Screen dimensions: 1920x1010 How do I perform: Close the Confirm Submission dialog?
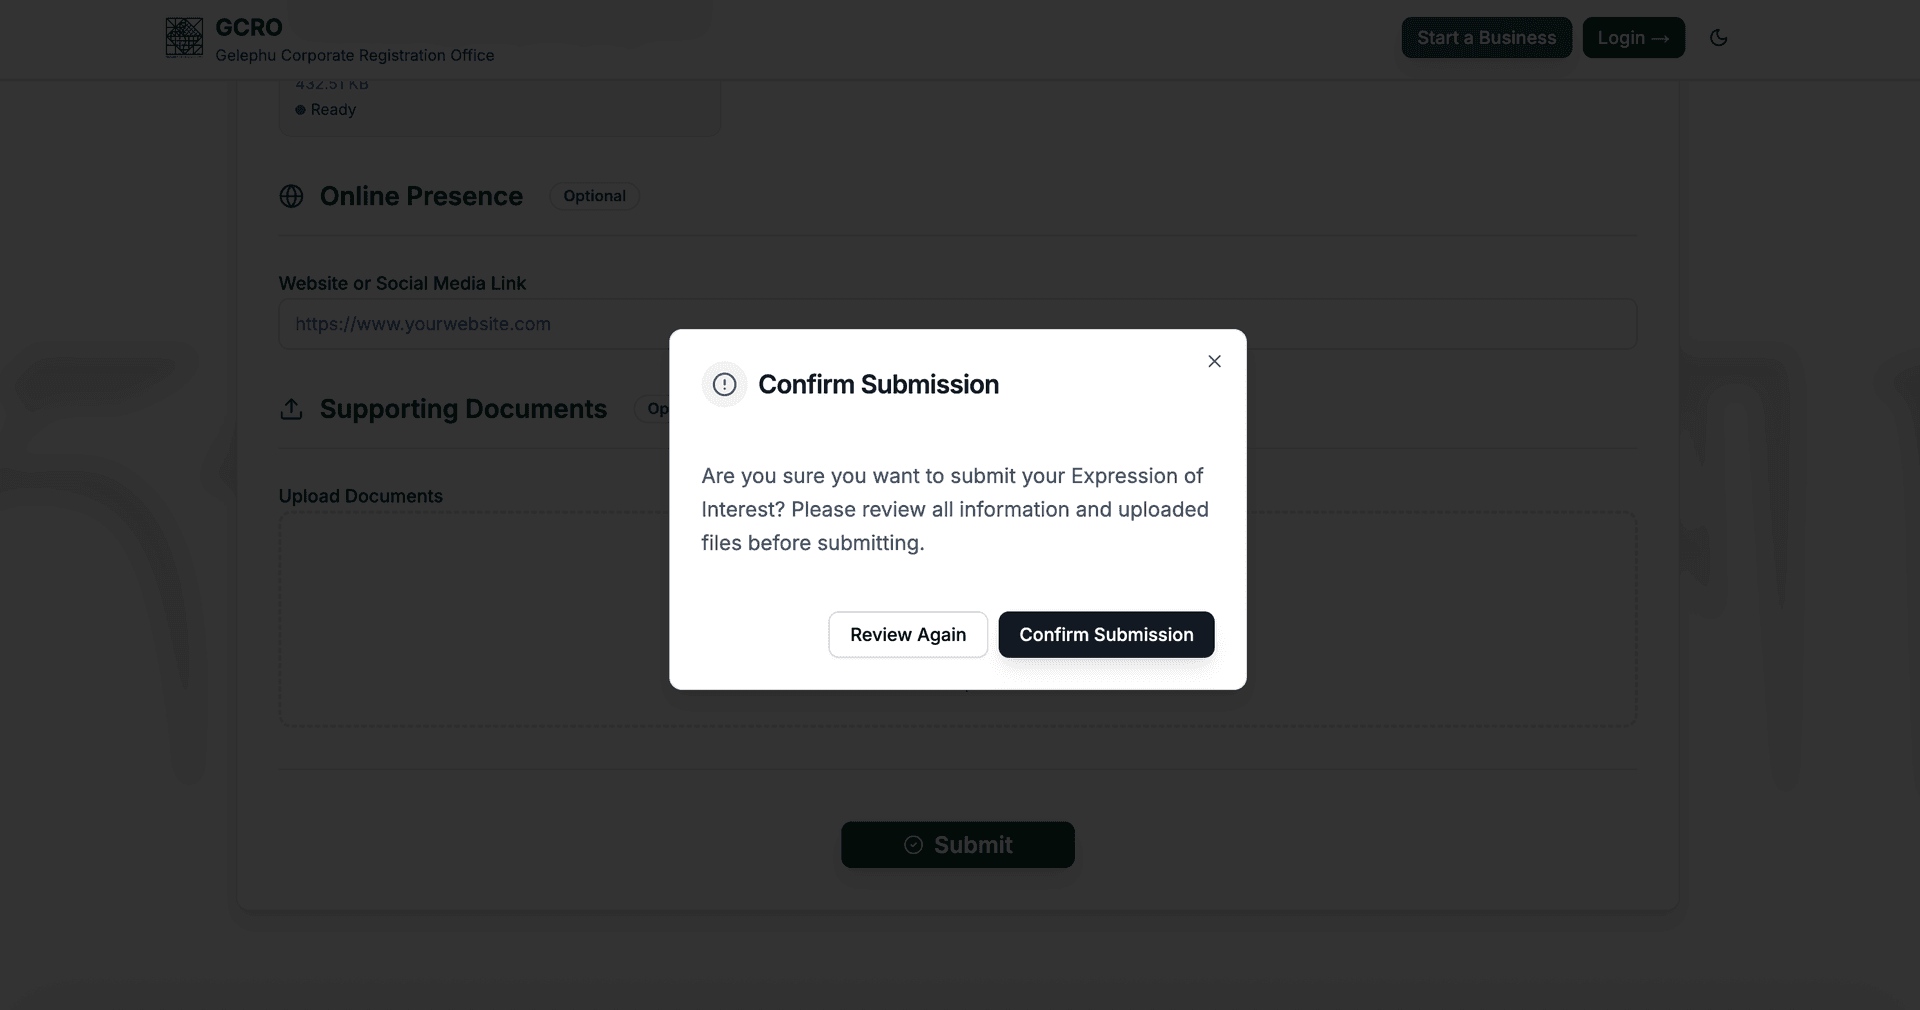(x=1214, y=361)
